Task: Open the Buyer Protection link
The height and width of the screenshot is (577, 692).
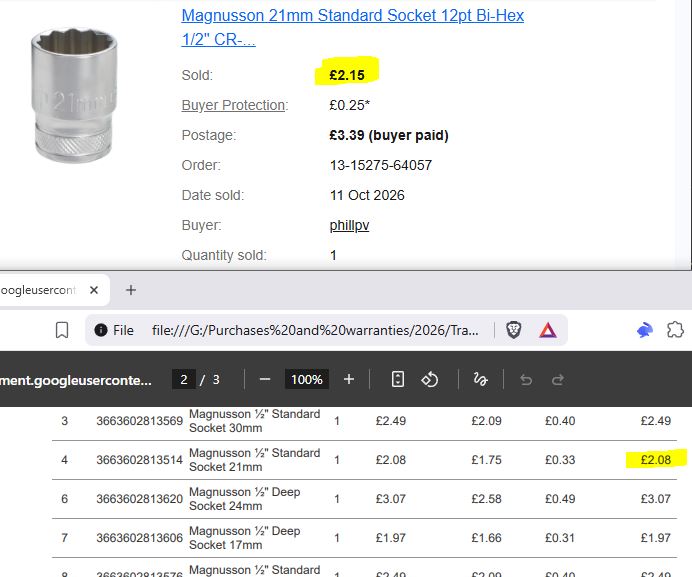Action: click(234, 105)
